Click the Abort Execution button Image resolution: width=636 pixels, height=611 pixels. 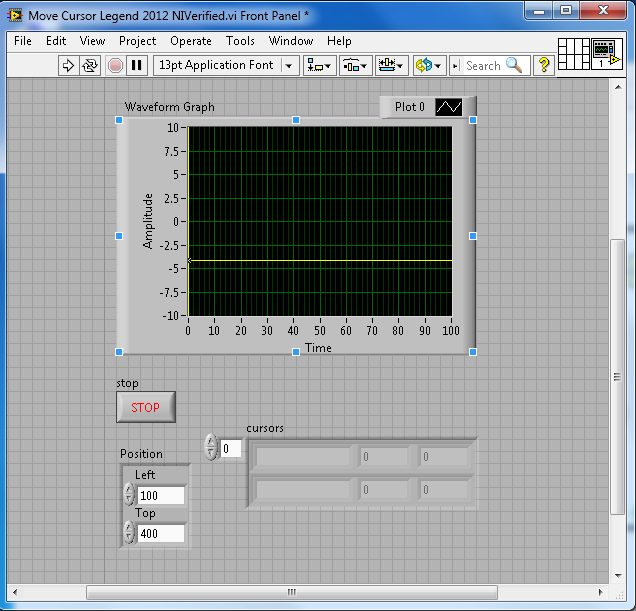pos(115,65)
